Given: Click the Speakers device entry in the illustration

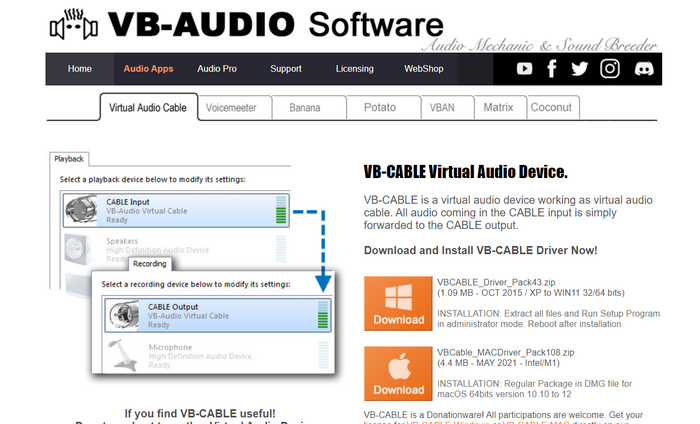Looking at the screenshot, I should click(x=176, y=249).
